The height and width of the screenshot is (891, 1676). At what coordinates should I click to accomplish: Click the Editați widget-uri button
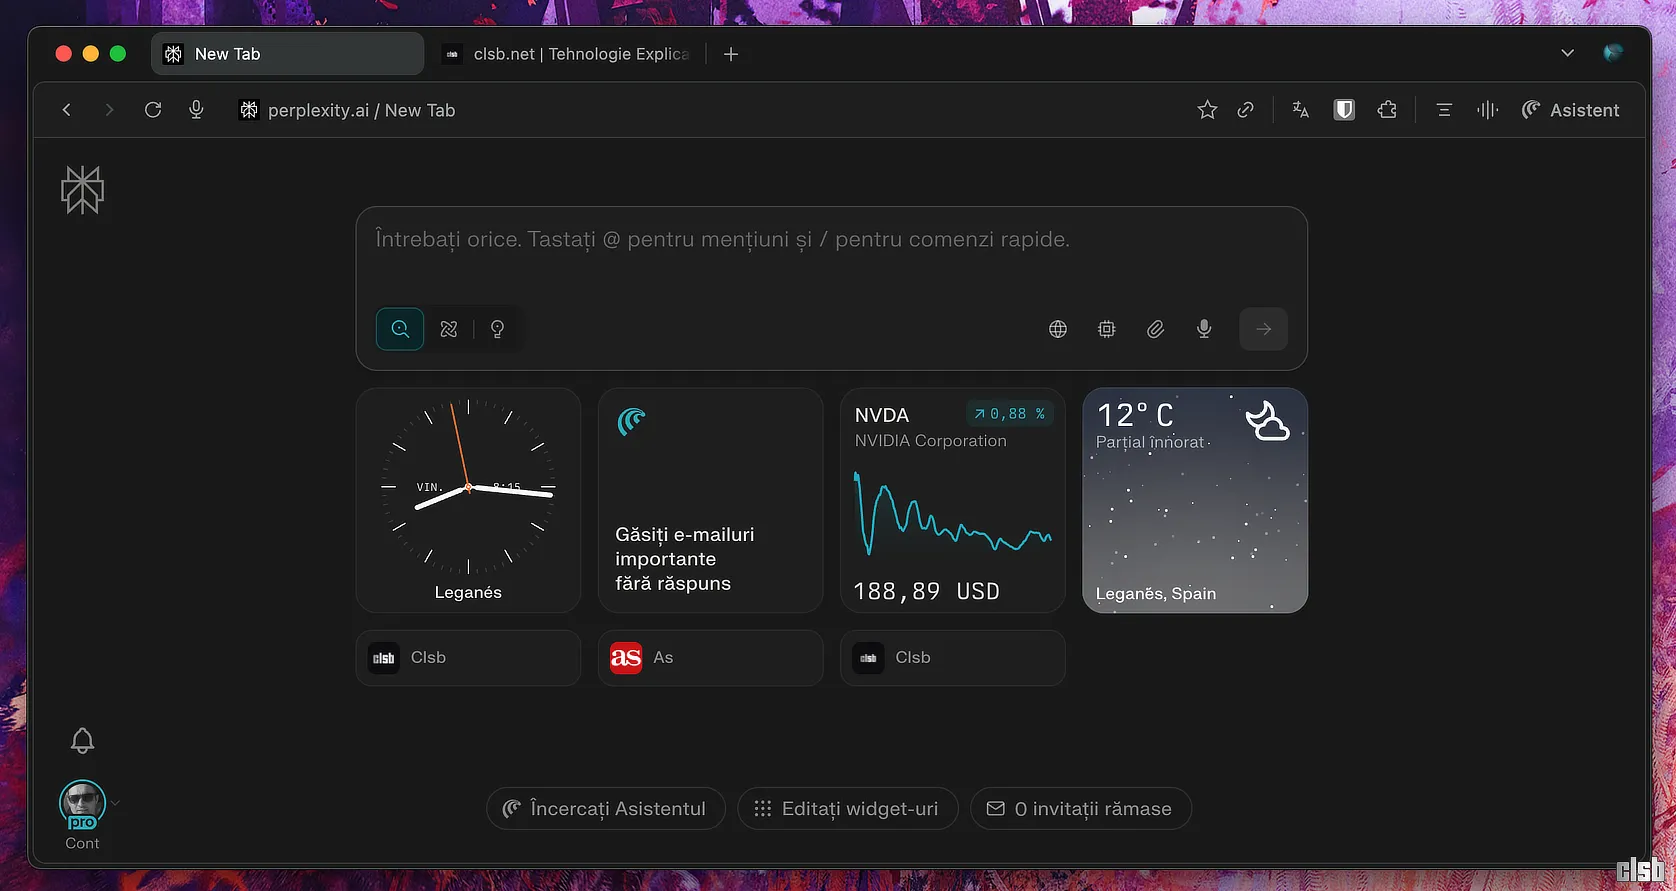[847, 809]
